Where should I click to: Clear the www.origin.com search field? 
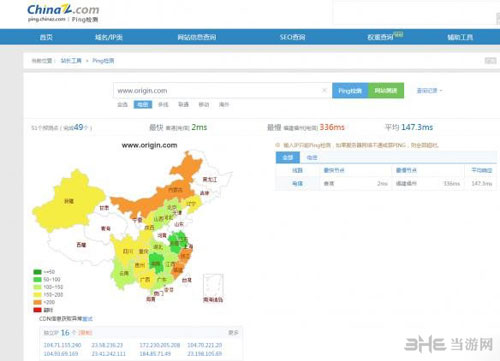[x=324, y=90]
